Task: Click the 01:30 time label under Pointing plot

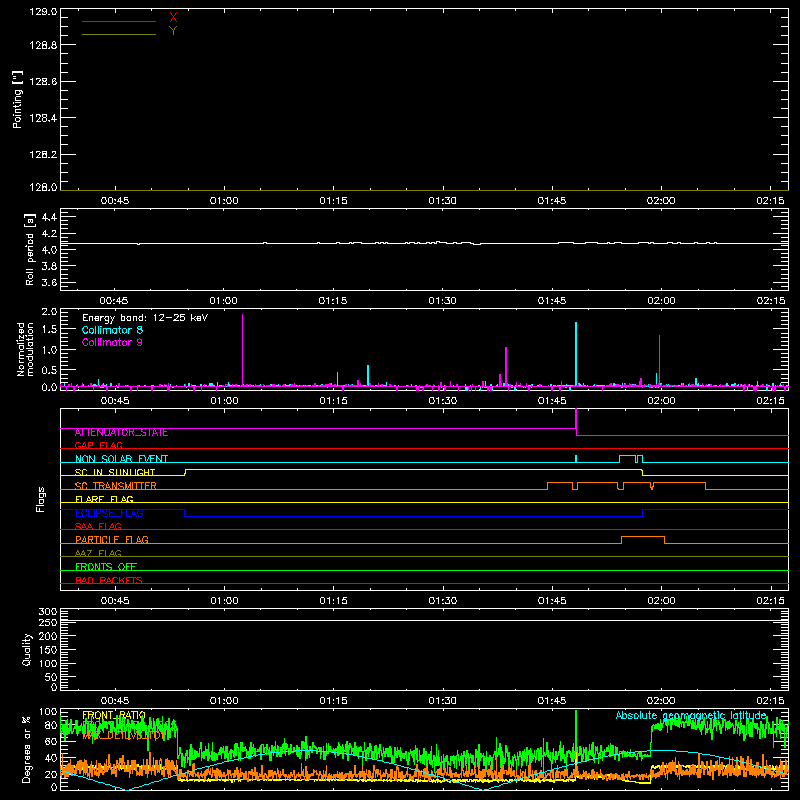Action: click(442, 201)
